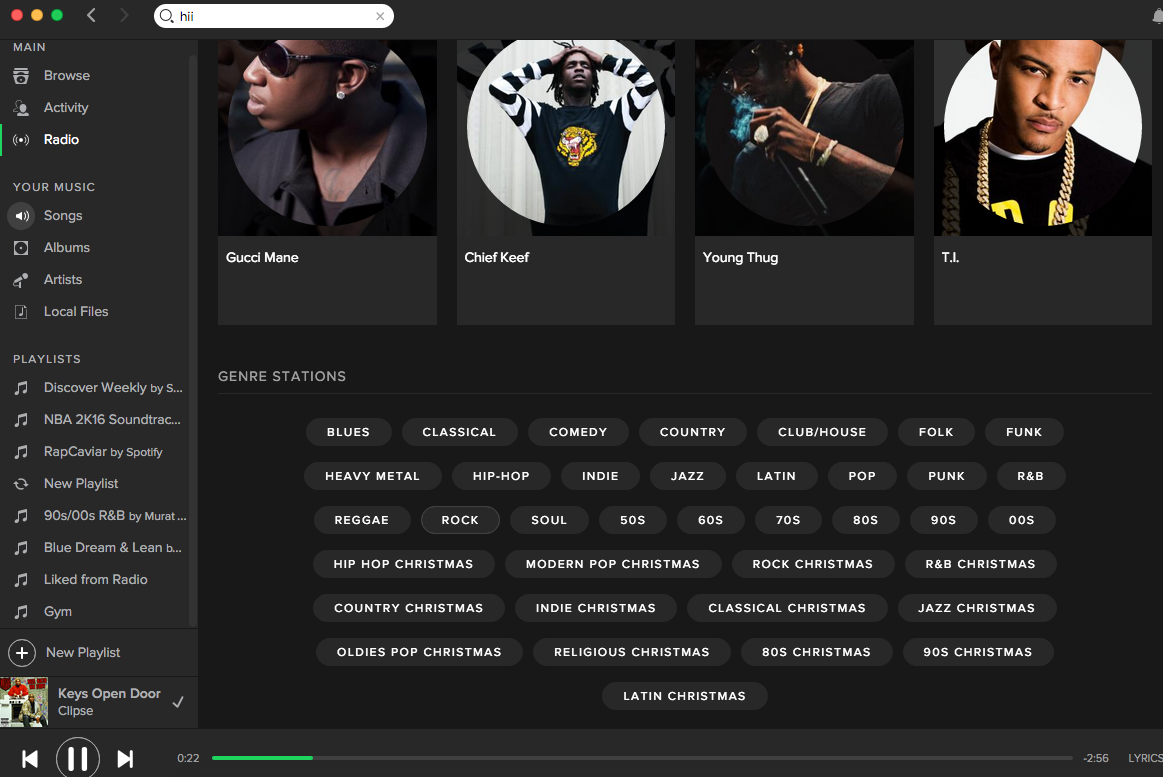This screenshot has width=1163, height=777.
Task: Skip to the next track
Action: pos(125,759)
